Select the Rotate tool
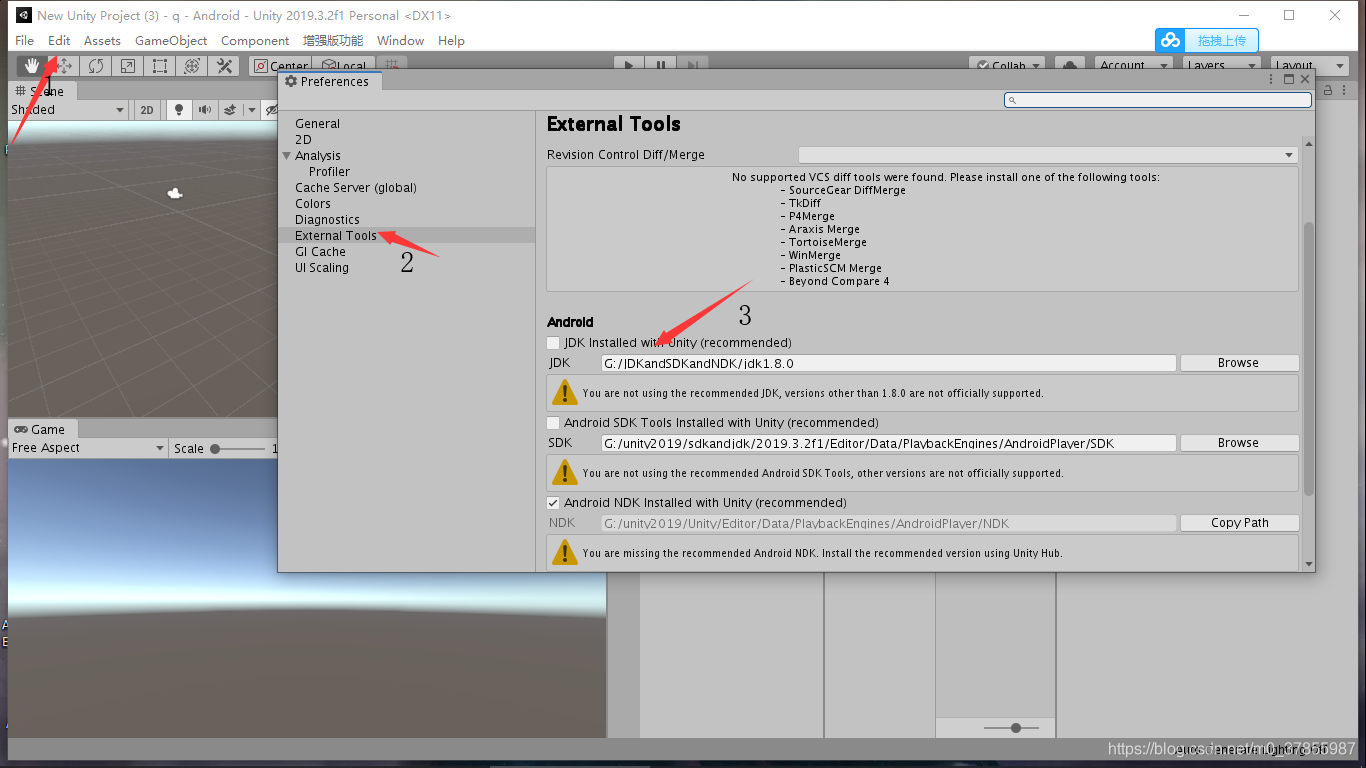This screenshot has width=1366, height=768. [95, 65]
